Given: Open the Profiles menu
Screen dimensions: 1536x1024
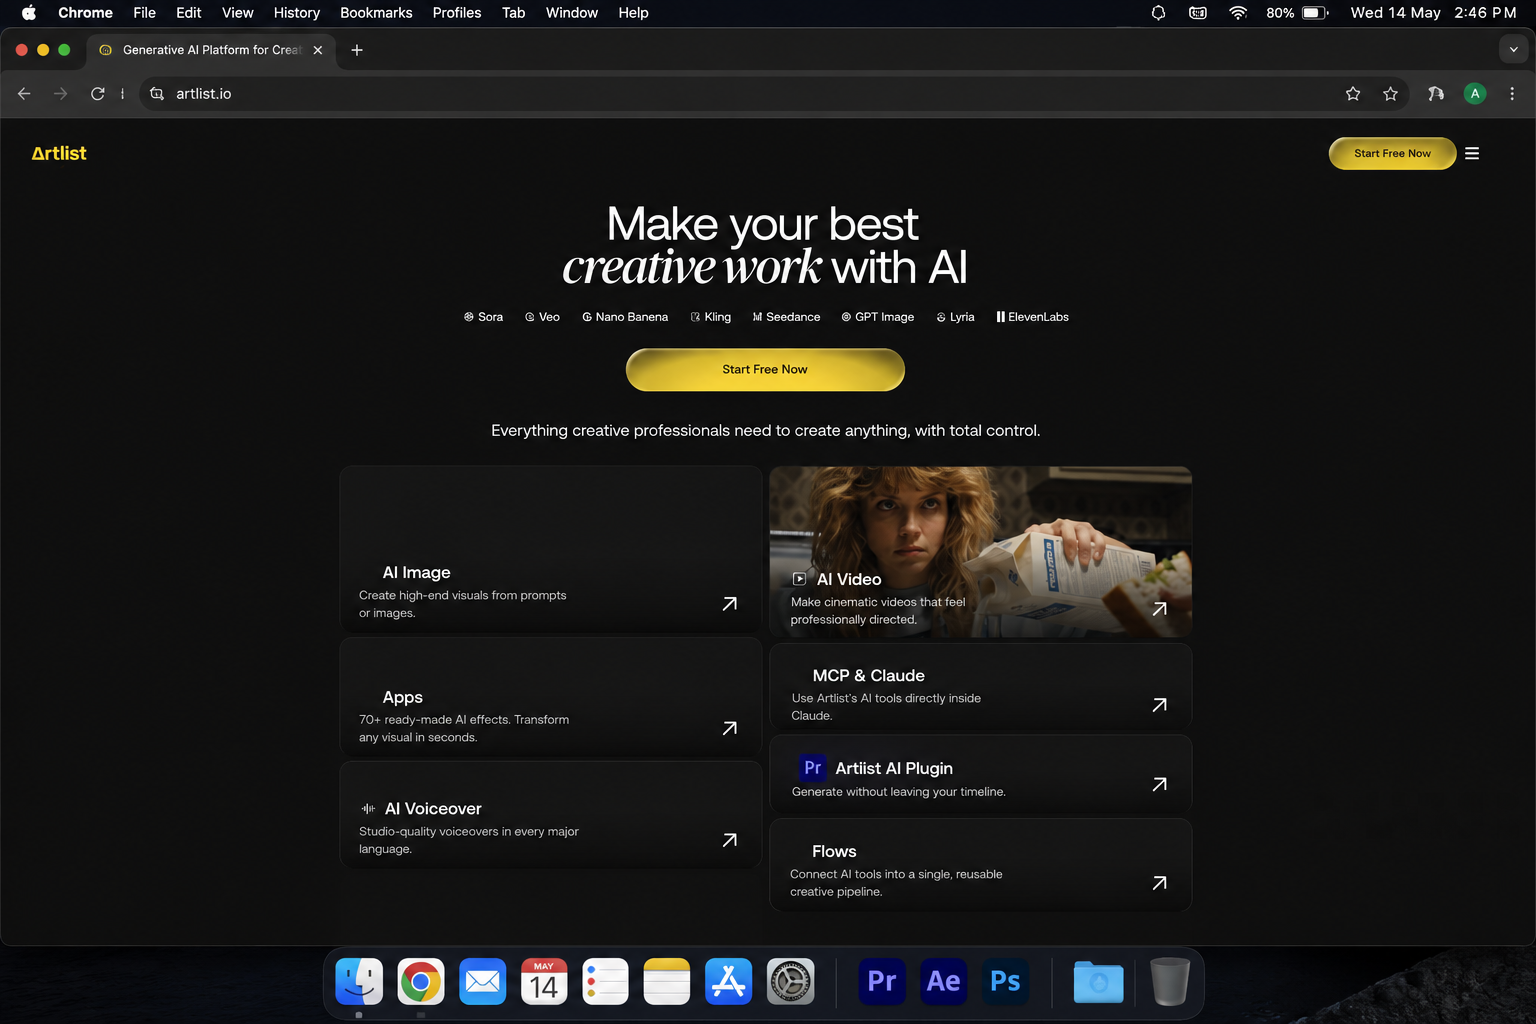Looking at the screenshot, I should click(457, 13).
